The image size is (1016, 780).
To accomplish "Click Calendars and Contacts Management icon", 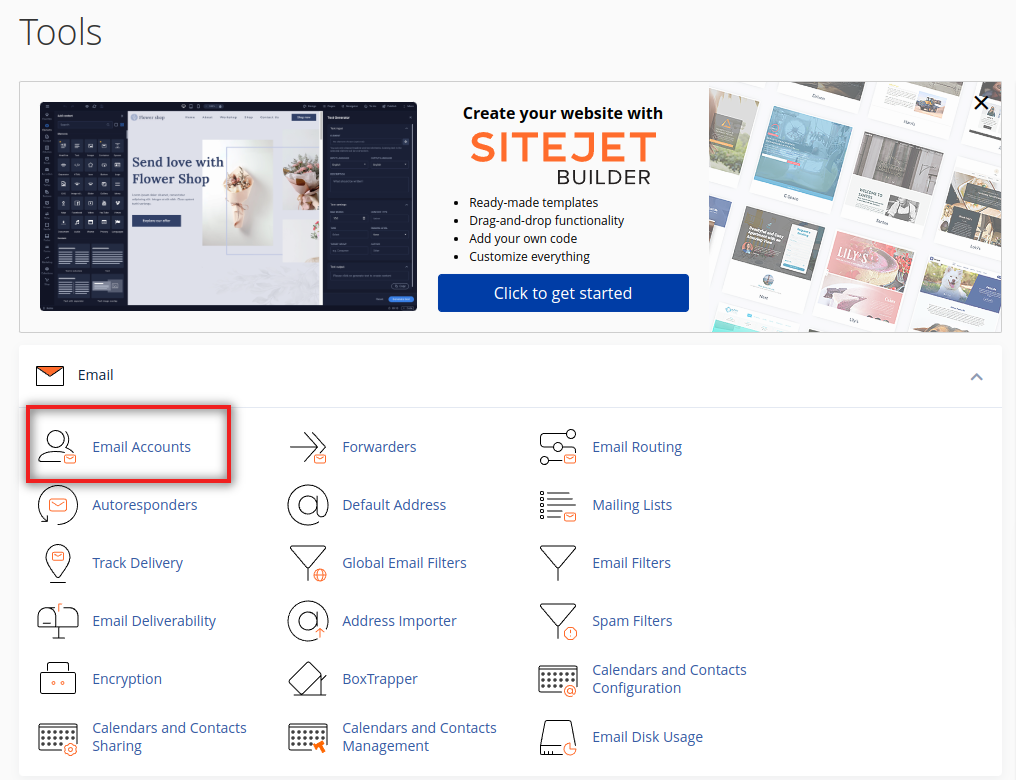I will pyautogui.click(x=308, y=737).
